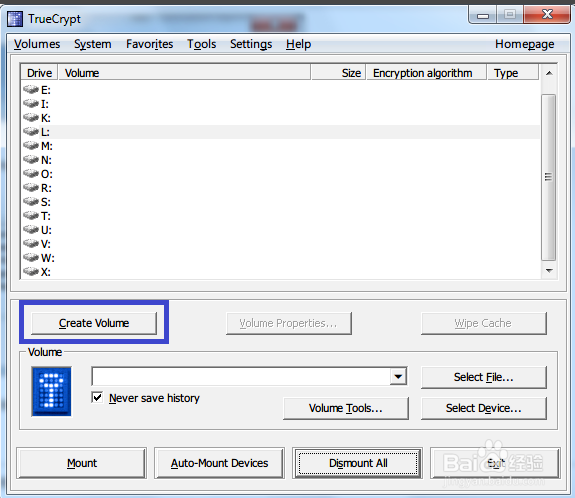Click the drive icon next to T:
This screenshot has width=575, height=498.
click(x=31, y=215)
